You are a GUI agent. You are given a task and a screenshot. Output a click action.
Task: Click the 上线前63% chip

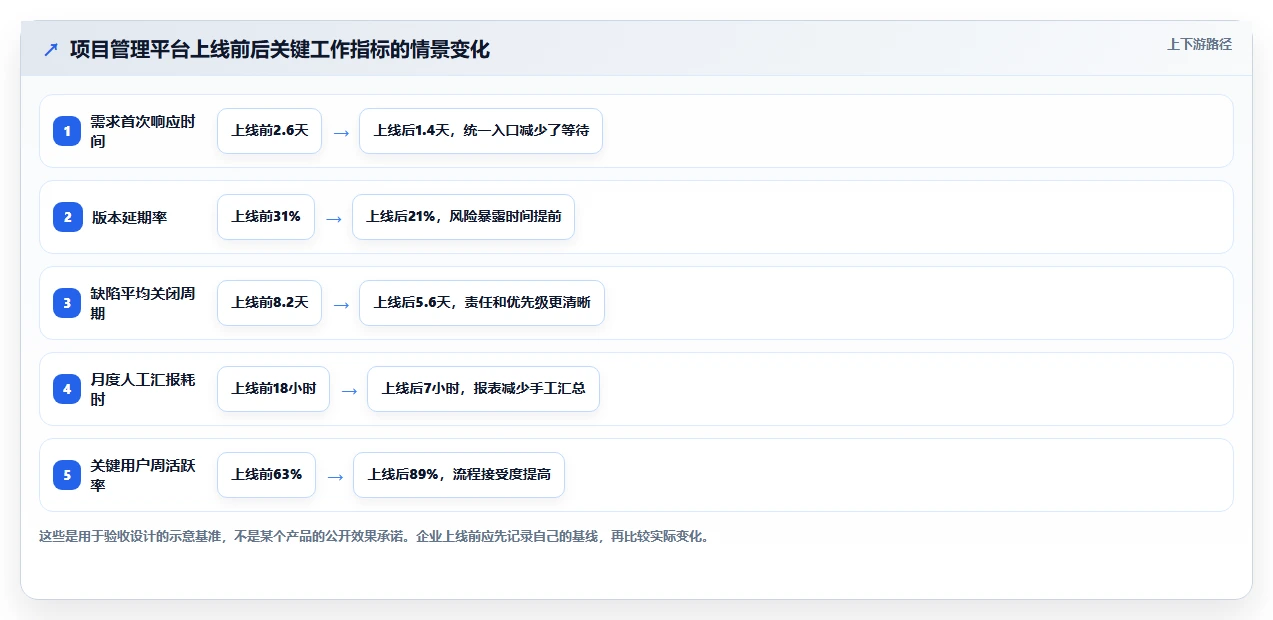coord(266,475)
